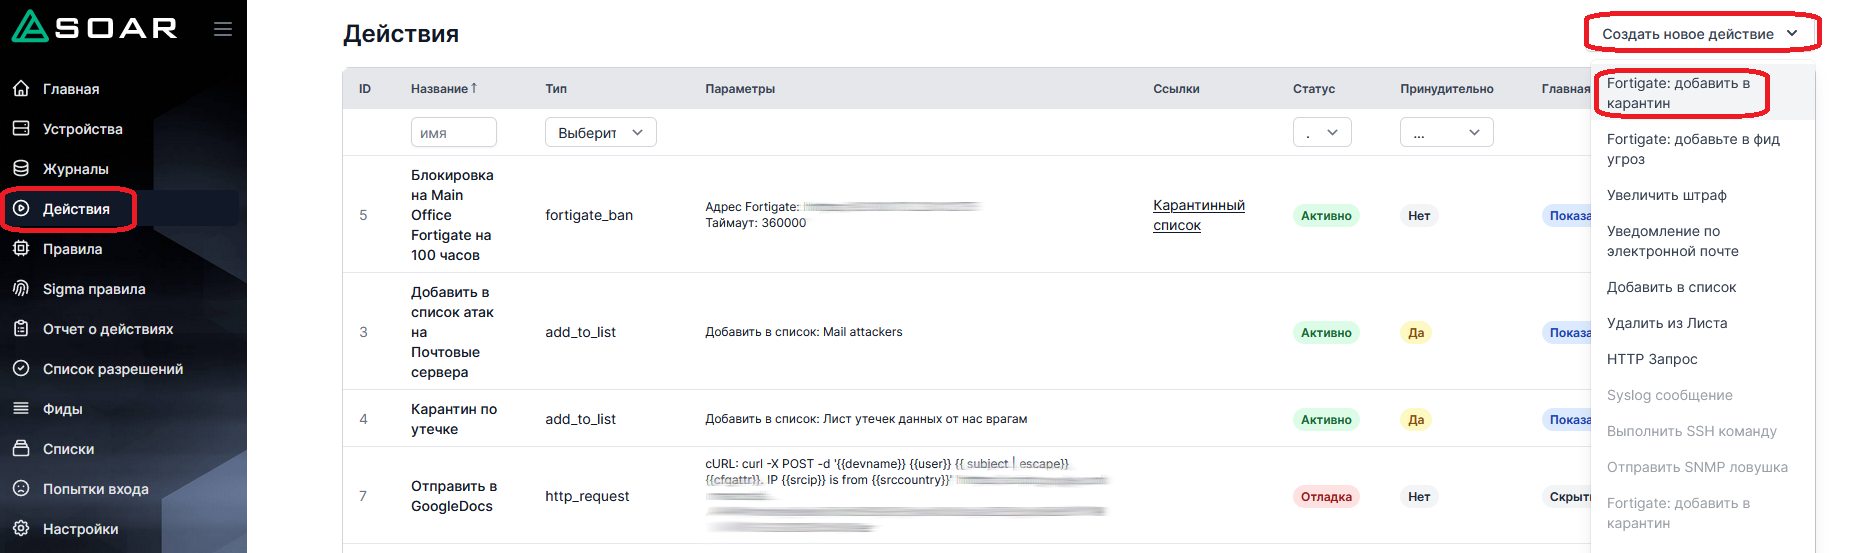Click the Список разрешений checkmark icon
This screenshot has width=1850, height=553.
coord(21,369)
